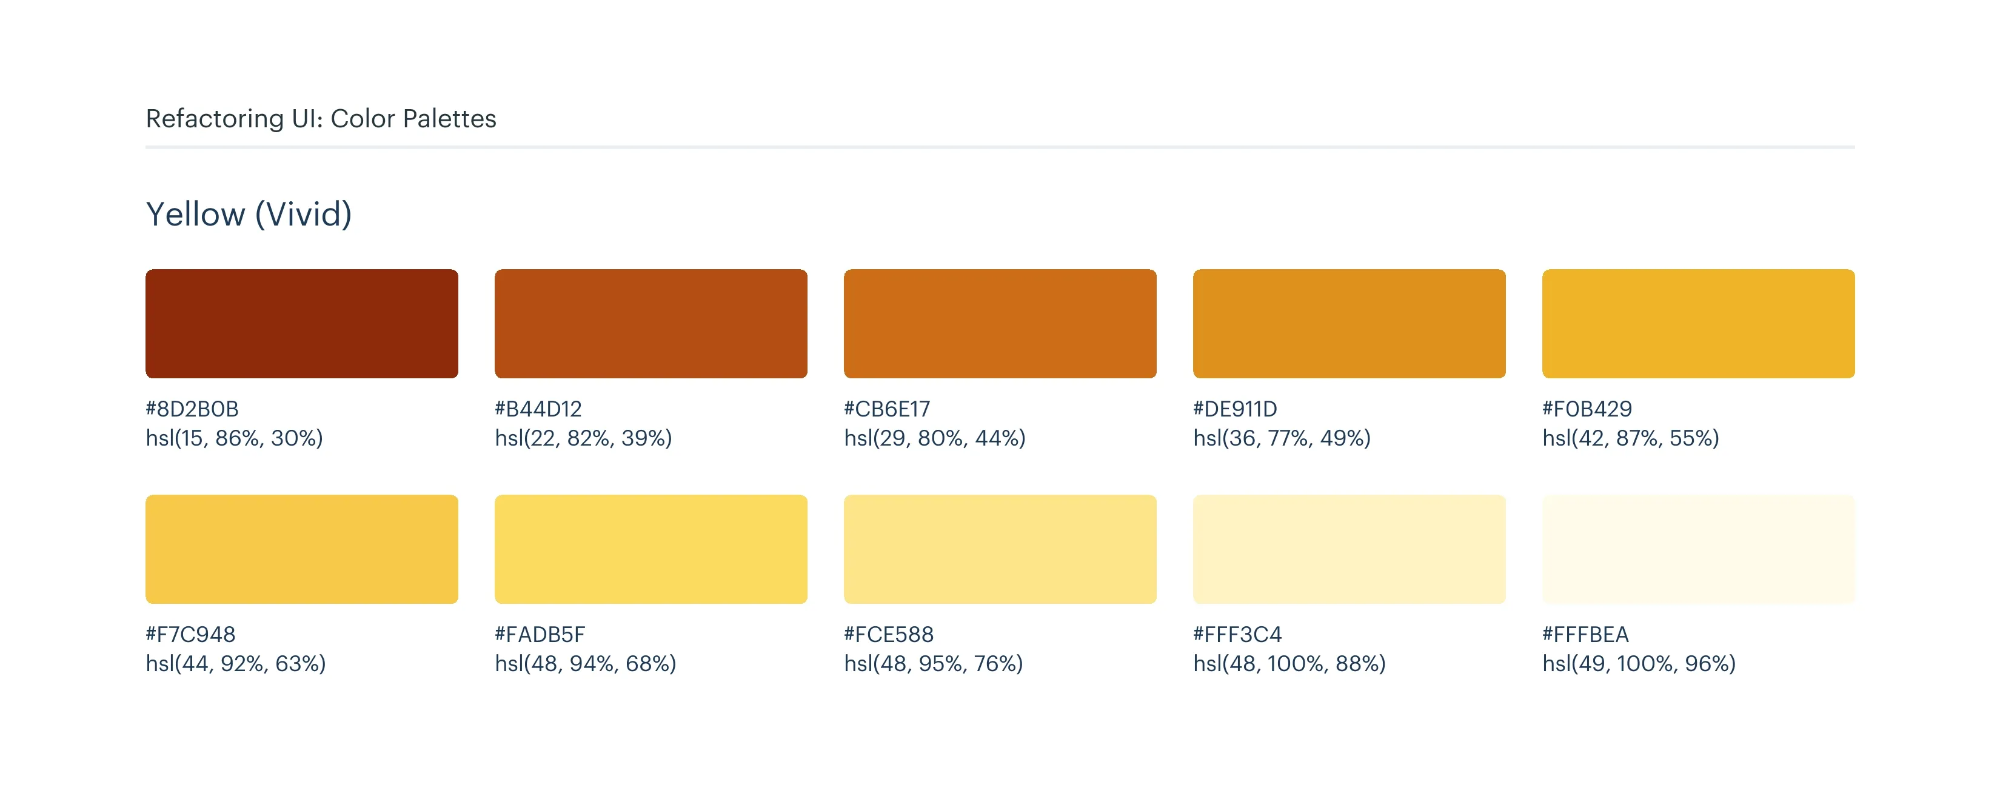Click the "Refactoring UI: Color Palettes" title
2000x791 pixels.
321,119
